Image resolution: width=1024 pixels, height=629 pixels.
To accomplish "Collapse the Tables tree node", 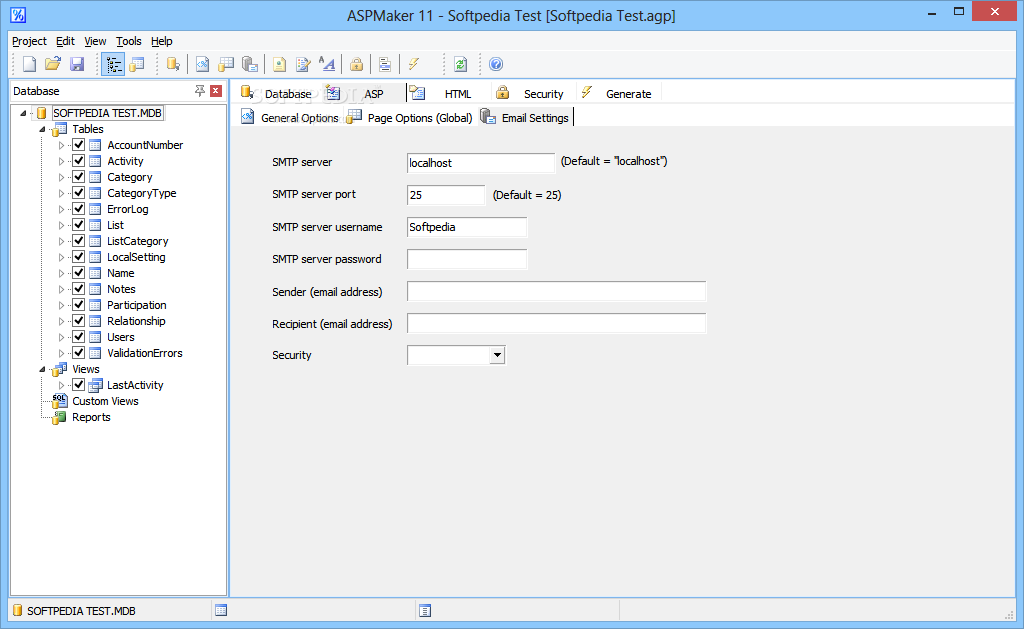I will pos(42,129).
